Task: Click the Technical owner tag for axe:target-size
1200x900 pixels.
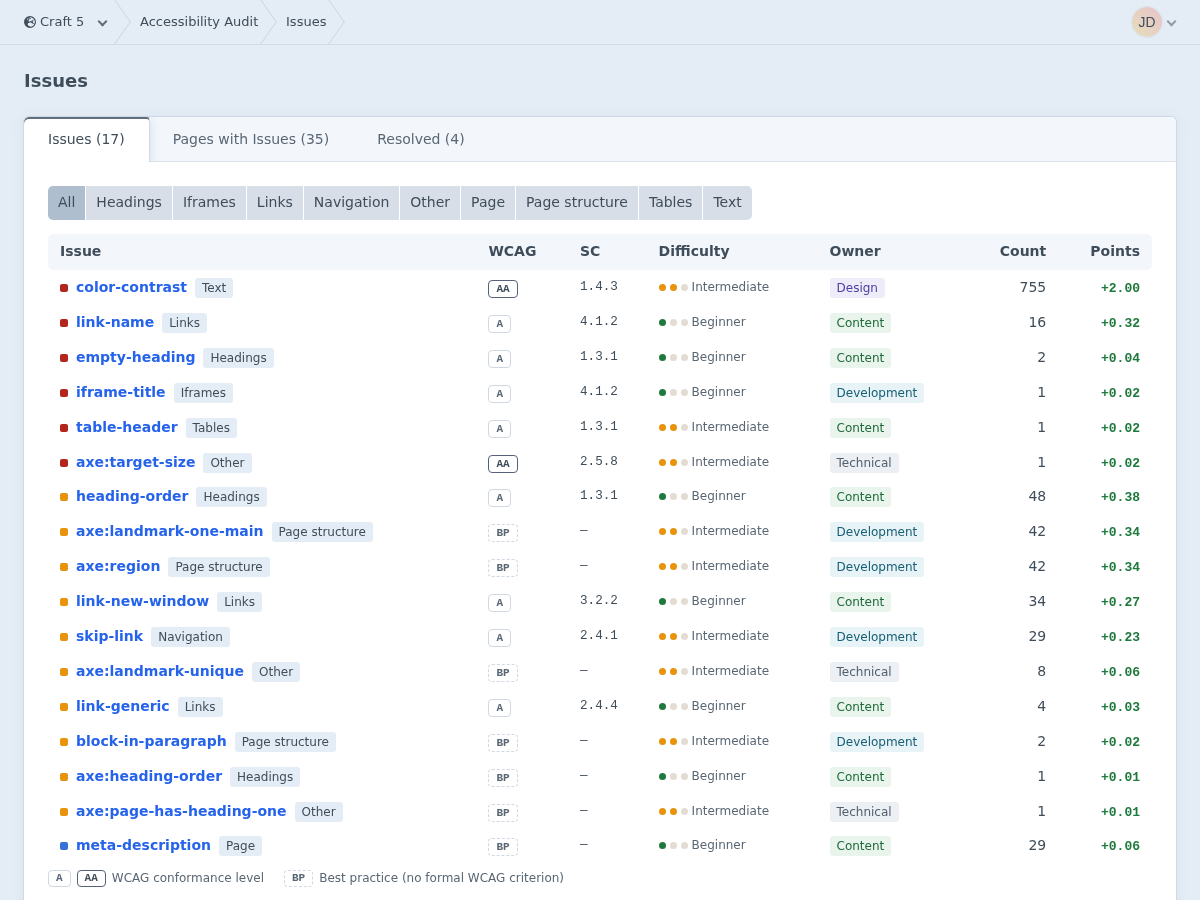Action: pos(864,463)
